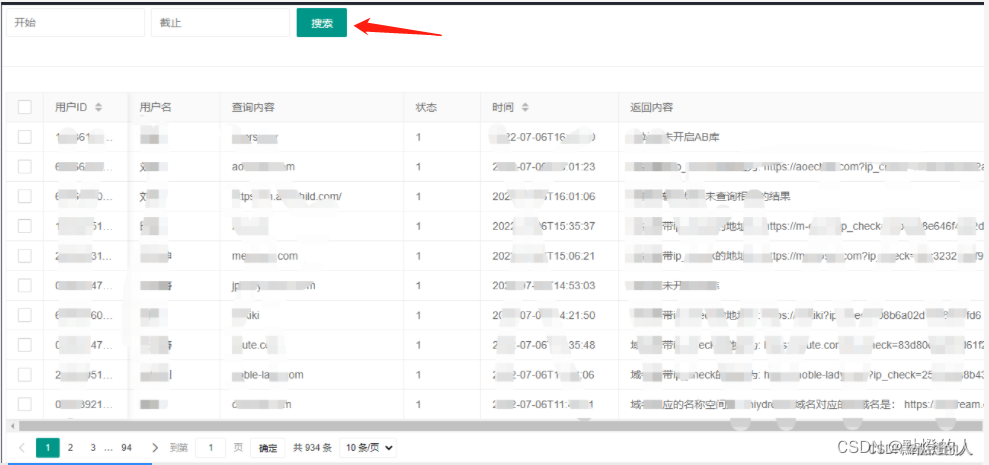Click the time cell ending 15:35:37
Screen dimensions: 989x465
[549, 226]
